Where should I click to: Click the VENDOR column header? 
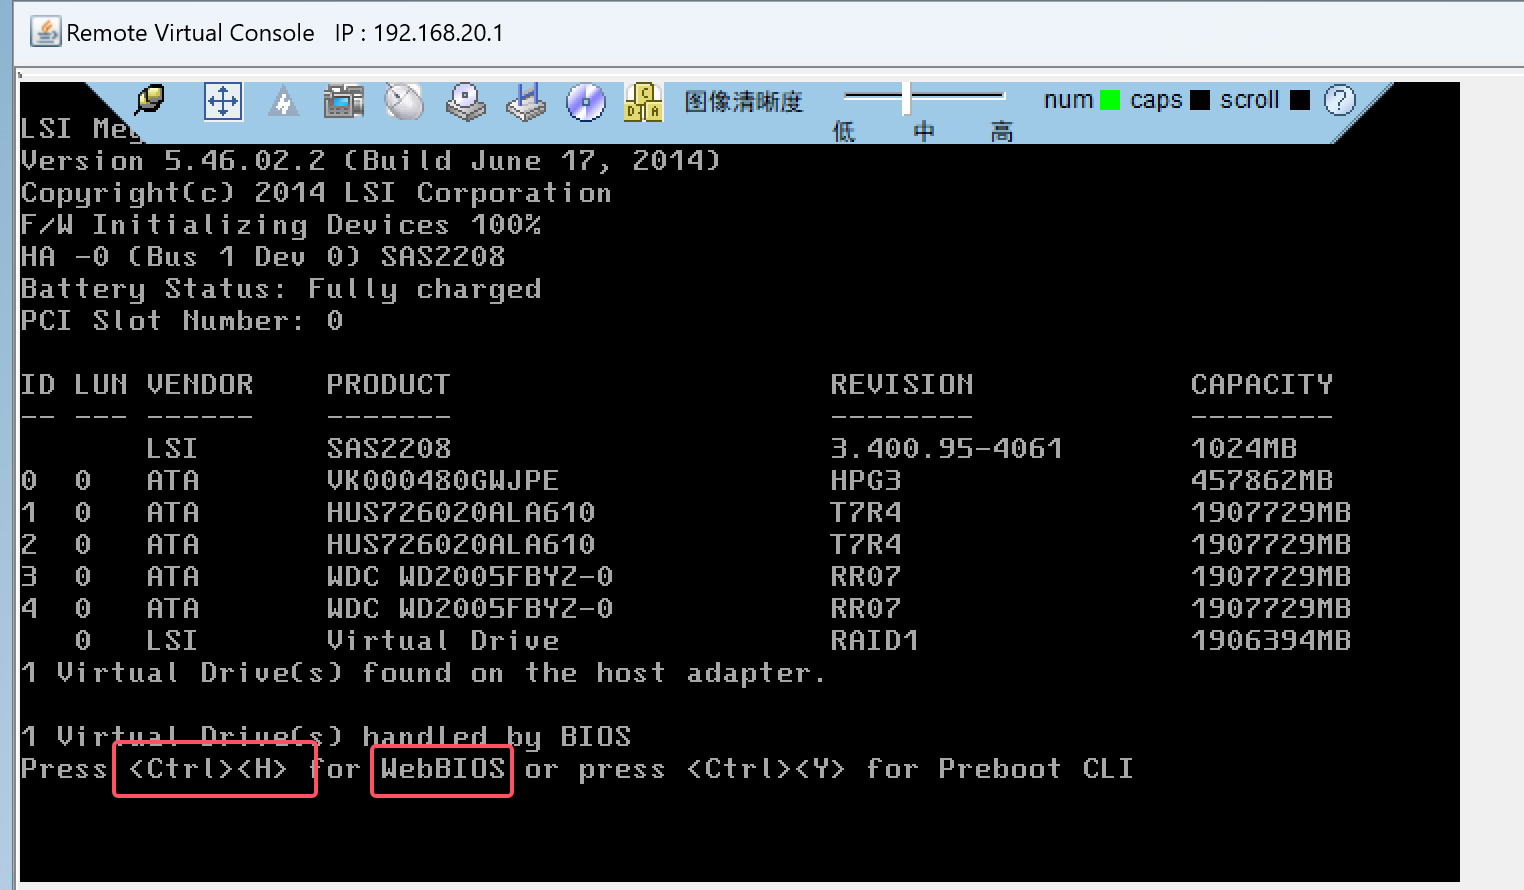tap(200, 385)
